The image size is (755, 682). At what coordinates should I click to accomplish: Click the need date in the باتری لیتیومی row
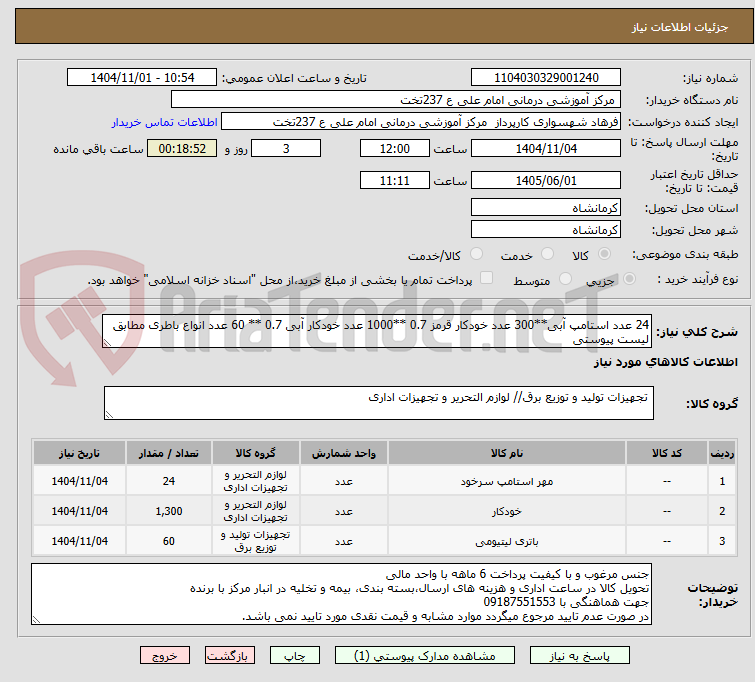[x=79, y=541]
